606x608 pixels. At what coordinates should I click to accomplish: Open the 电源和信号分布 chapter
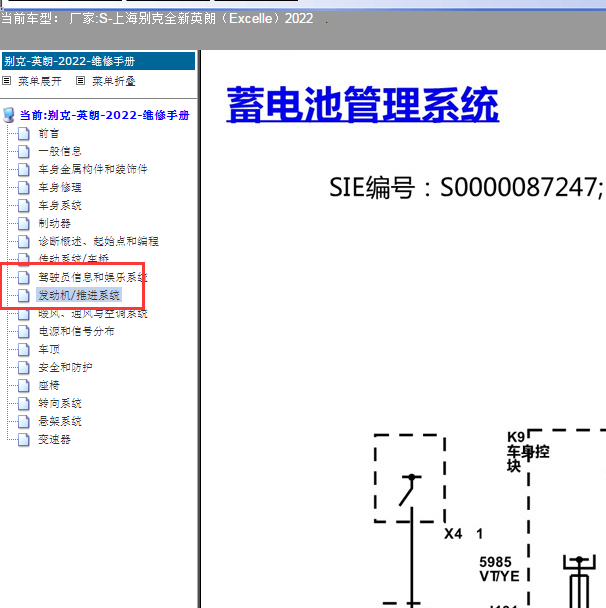click(76, 332)
